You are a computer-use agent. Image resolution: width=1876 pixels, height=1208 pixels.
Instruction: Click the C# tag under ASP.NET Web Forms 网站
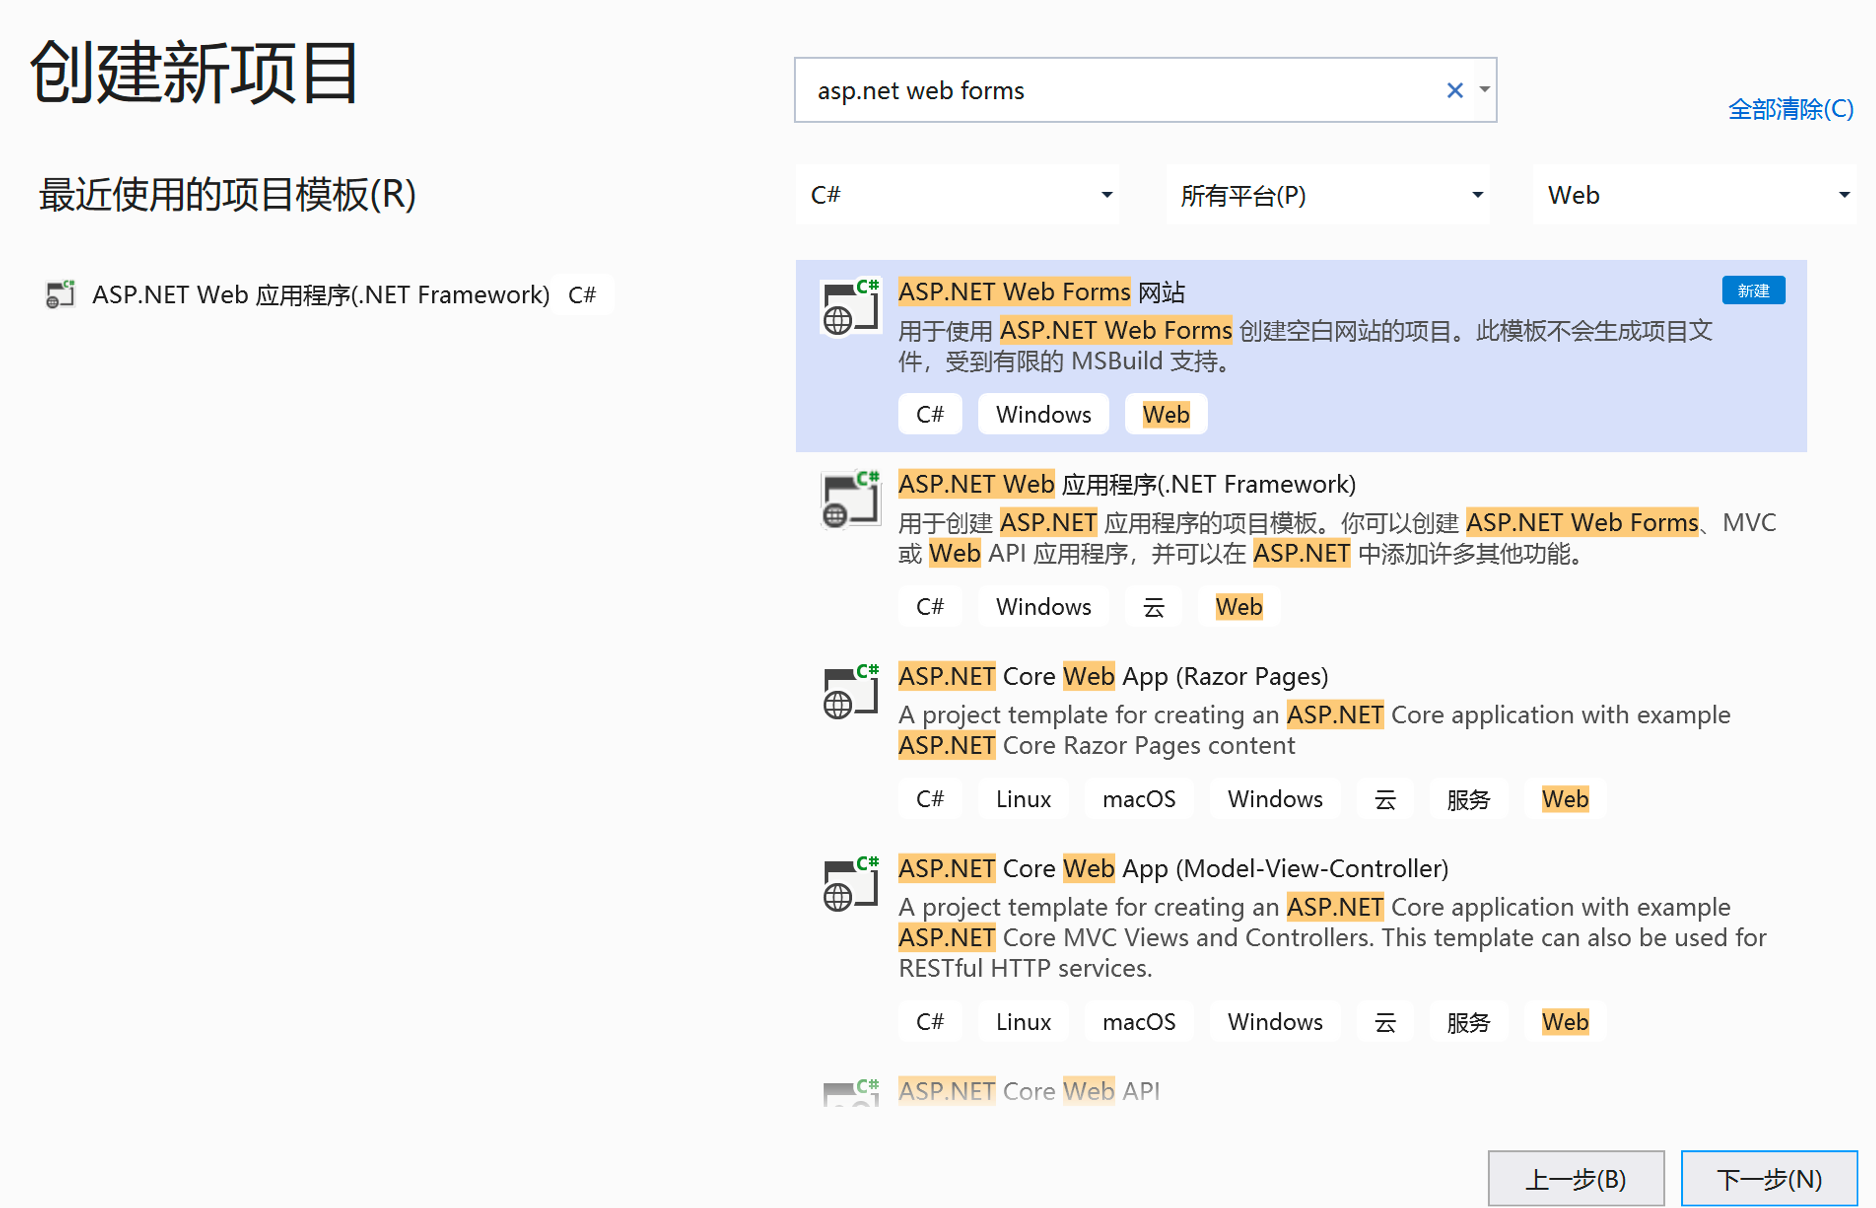point(930,414)
